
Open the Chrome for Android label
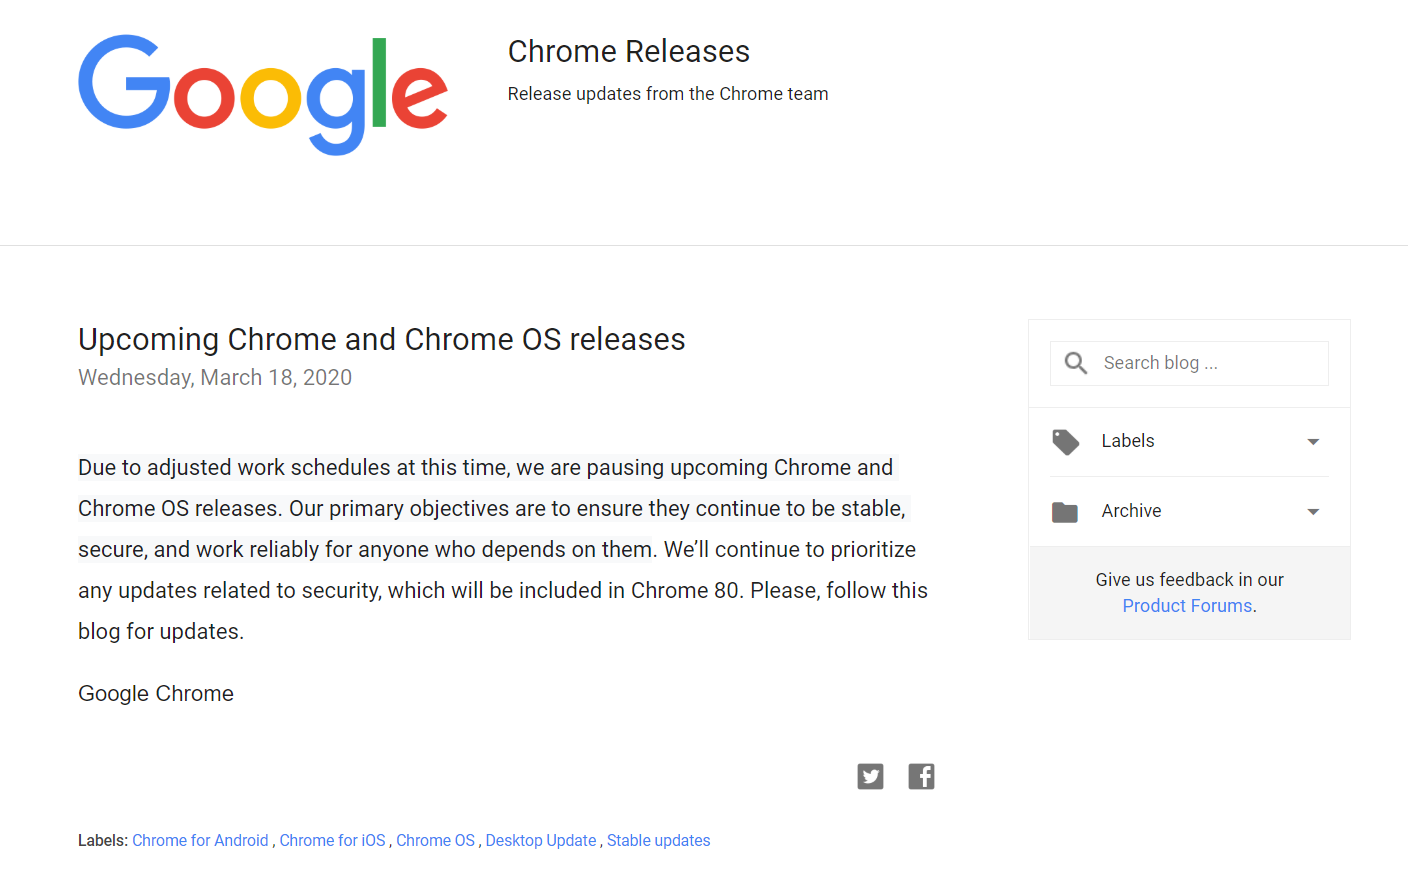click(x=200, y=841)
